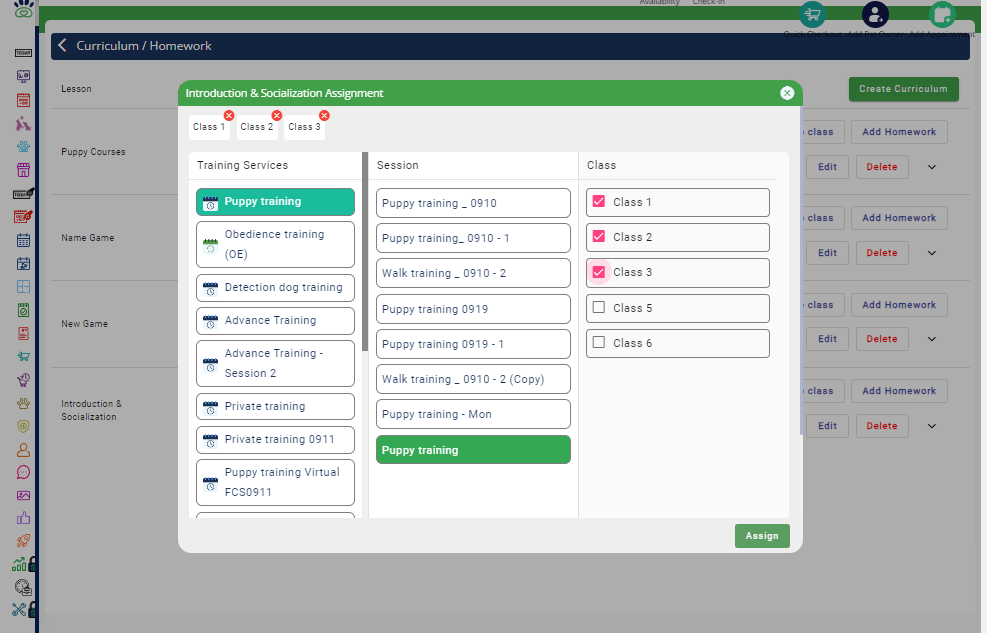Choose session Puppy training - Mon
This screenshot has width=987, height=633.
473,414
